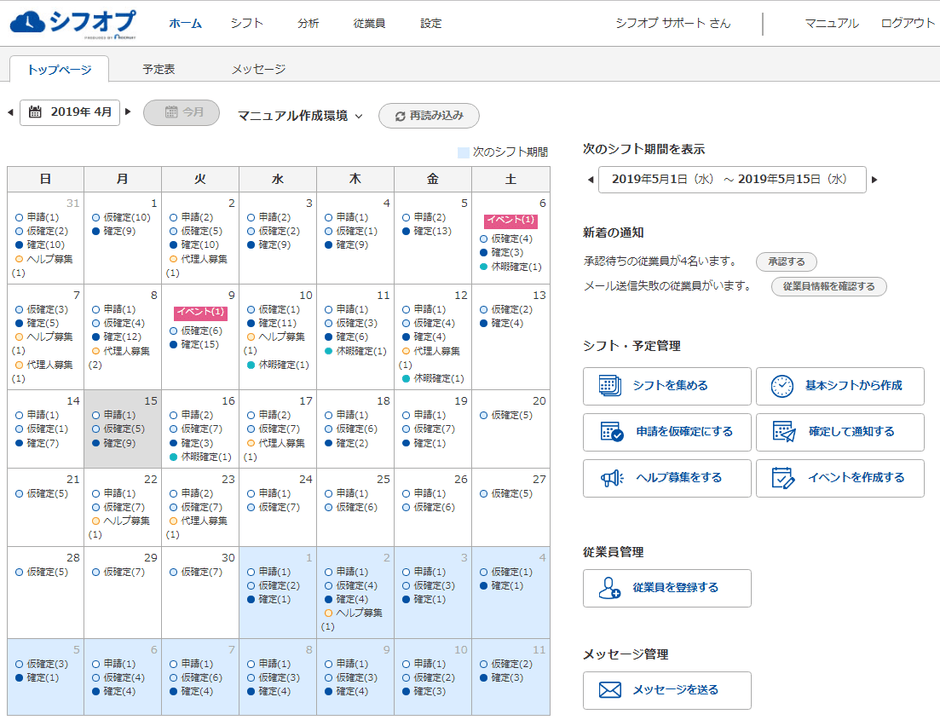Click the clock icon for 基本シフトから作成

click(x=782, y=386)
